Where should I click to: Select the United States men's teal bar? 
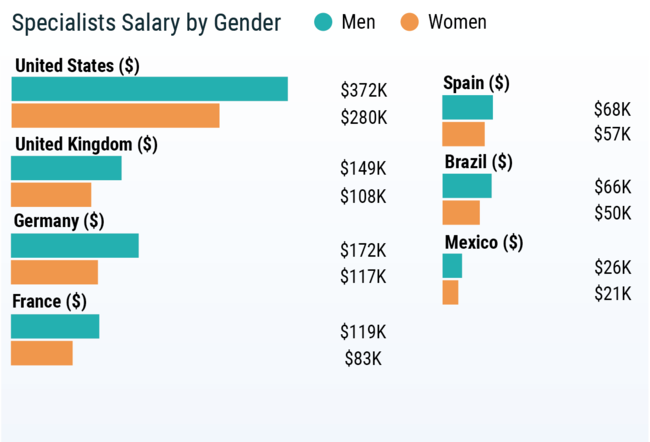point(150,89)
